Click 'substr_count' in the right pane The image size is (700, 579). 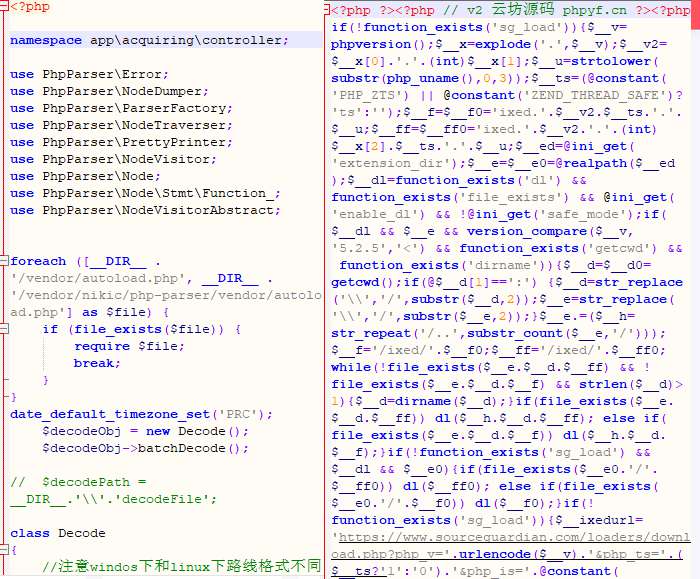click(x=516, y=333)
